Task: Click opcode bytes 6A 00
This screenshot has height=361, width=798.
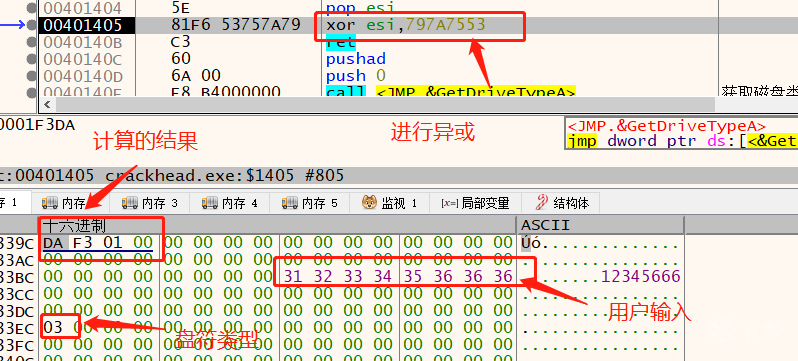Action: [196, 76]
